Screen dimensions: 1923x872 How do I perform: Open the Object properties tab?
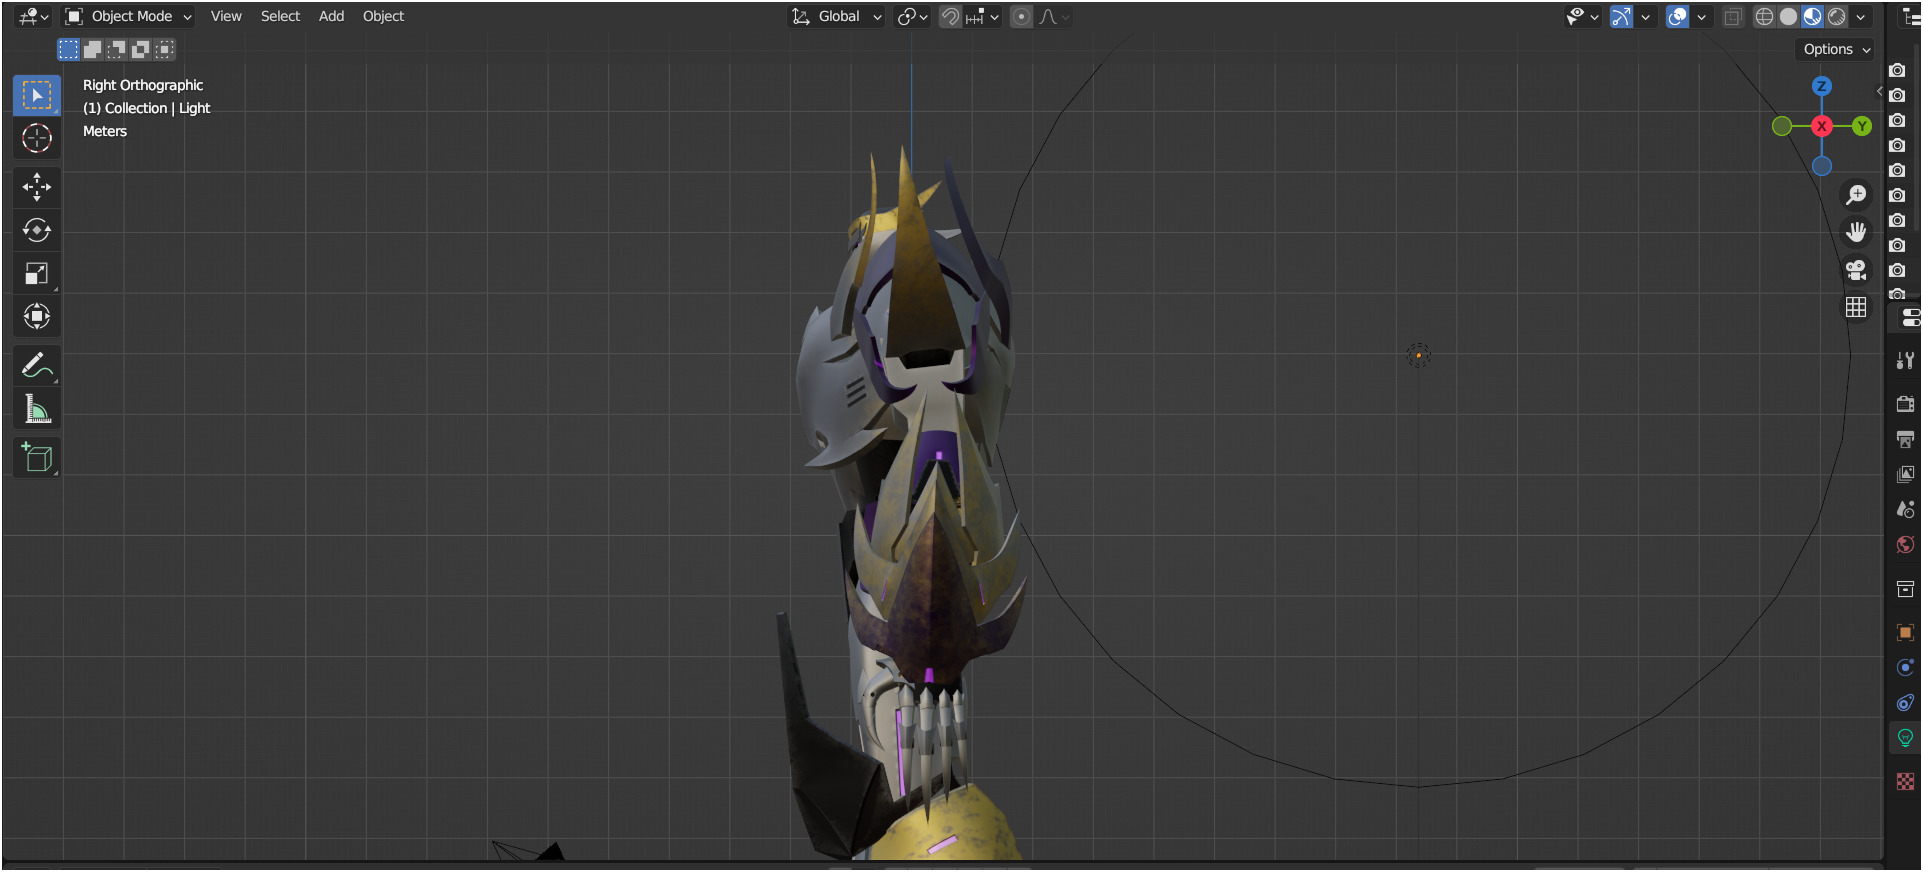[x=1905, y=632]
